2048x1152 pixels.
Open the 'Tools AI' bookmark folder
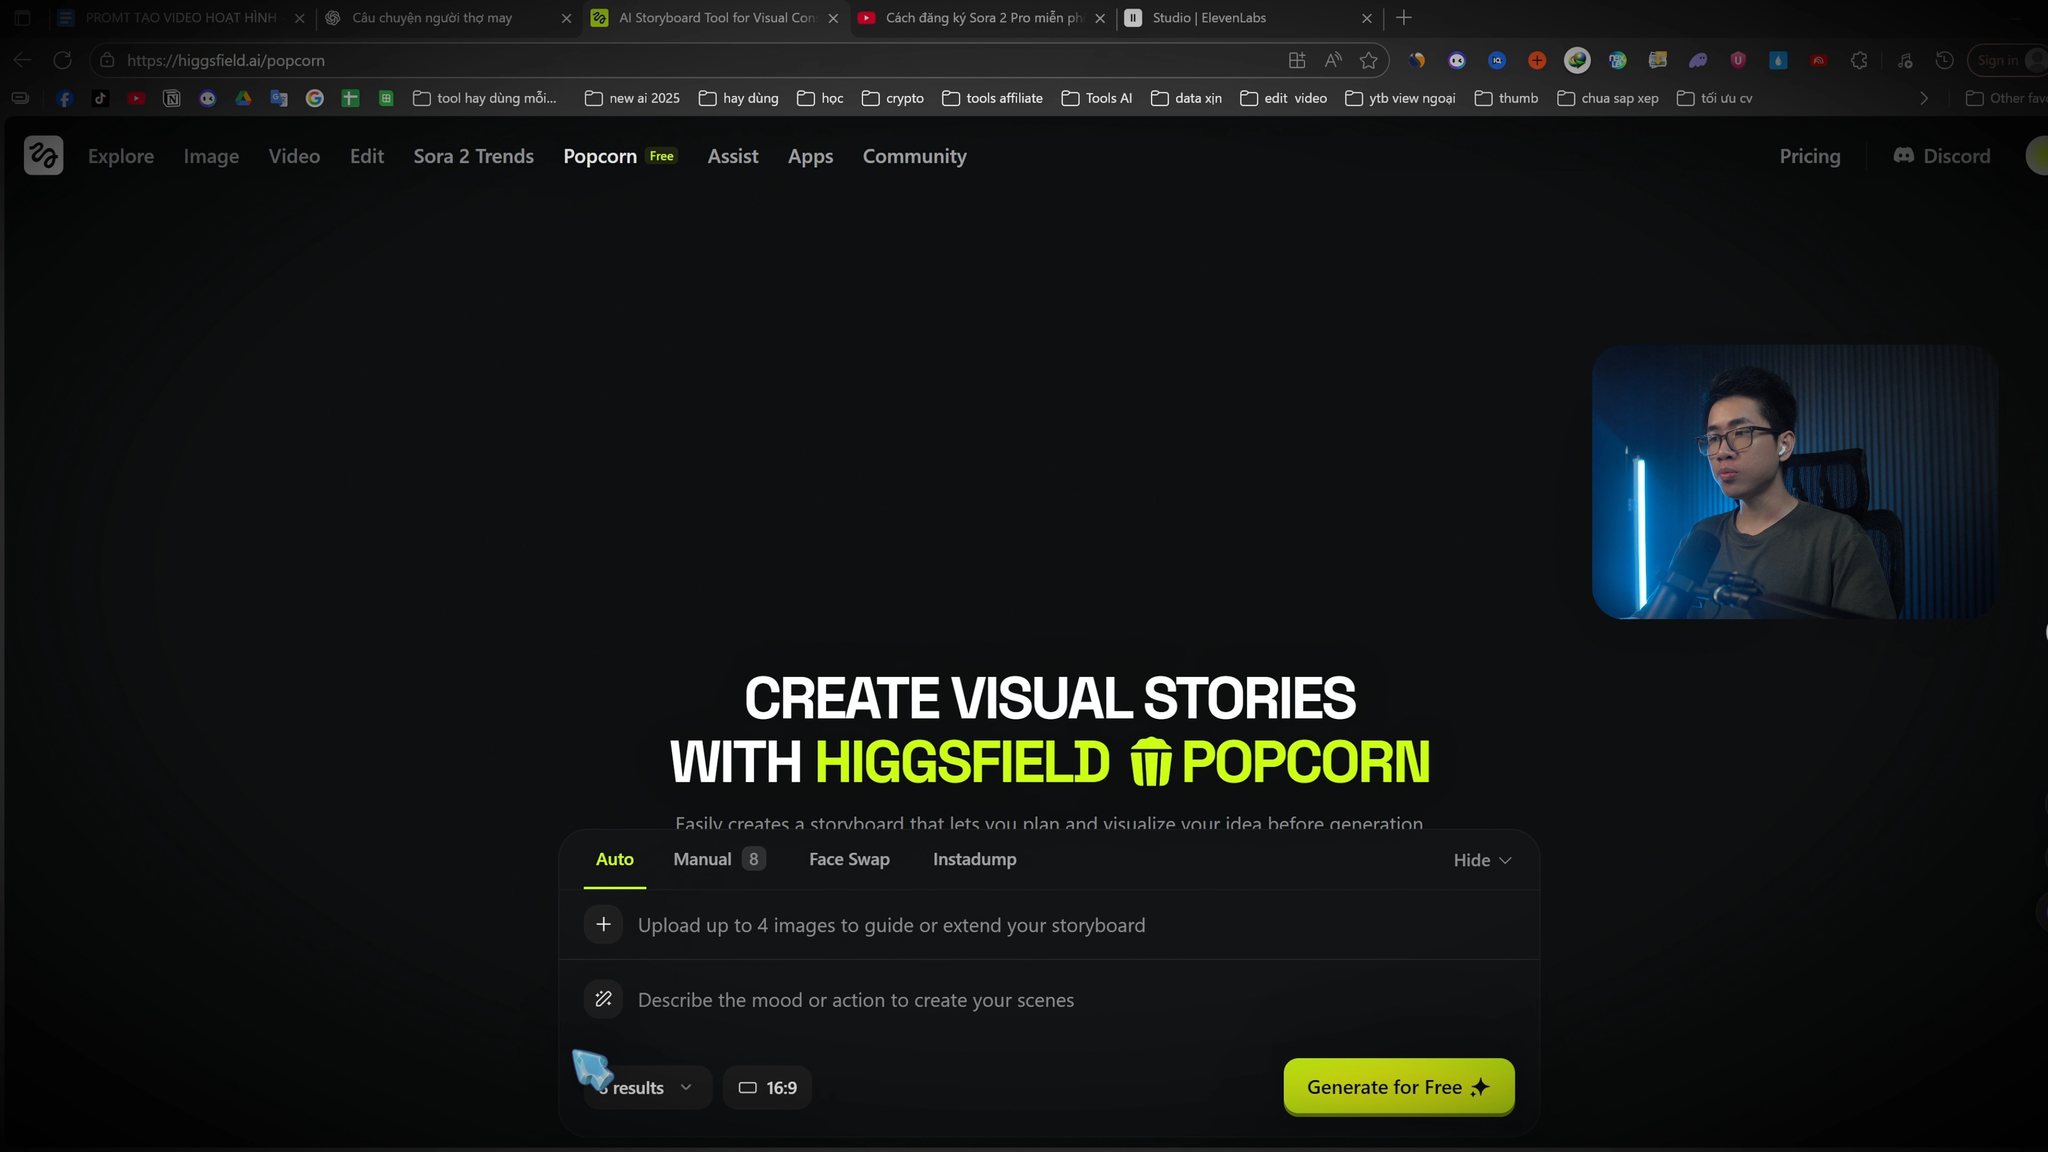click(1097, 98)
